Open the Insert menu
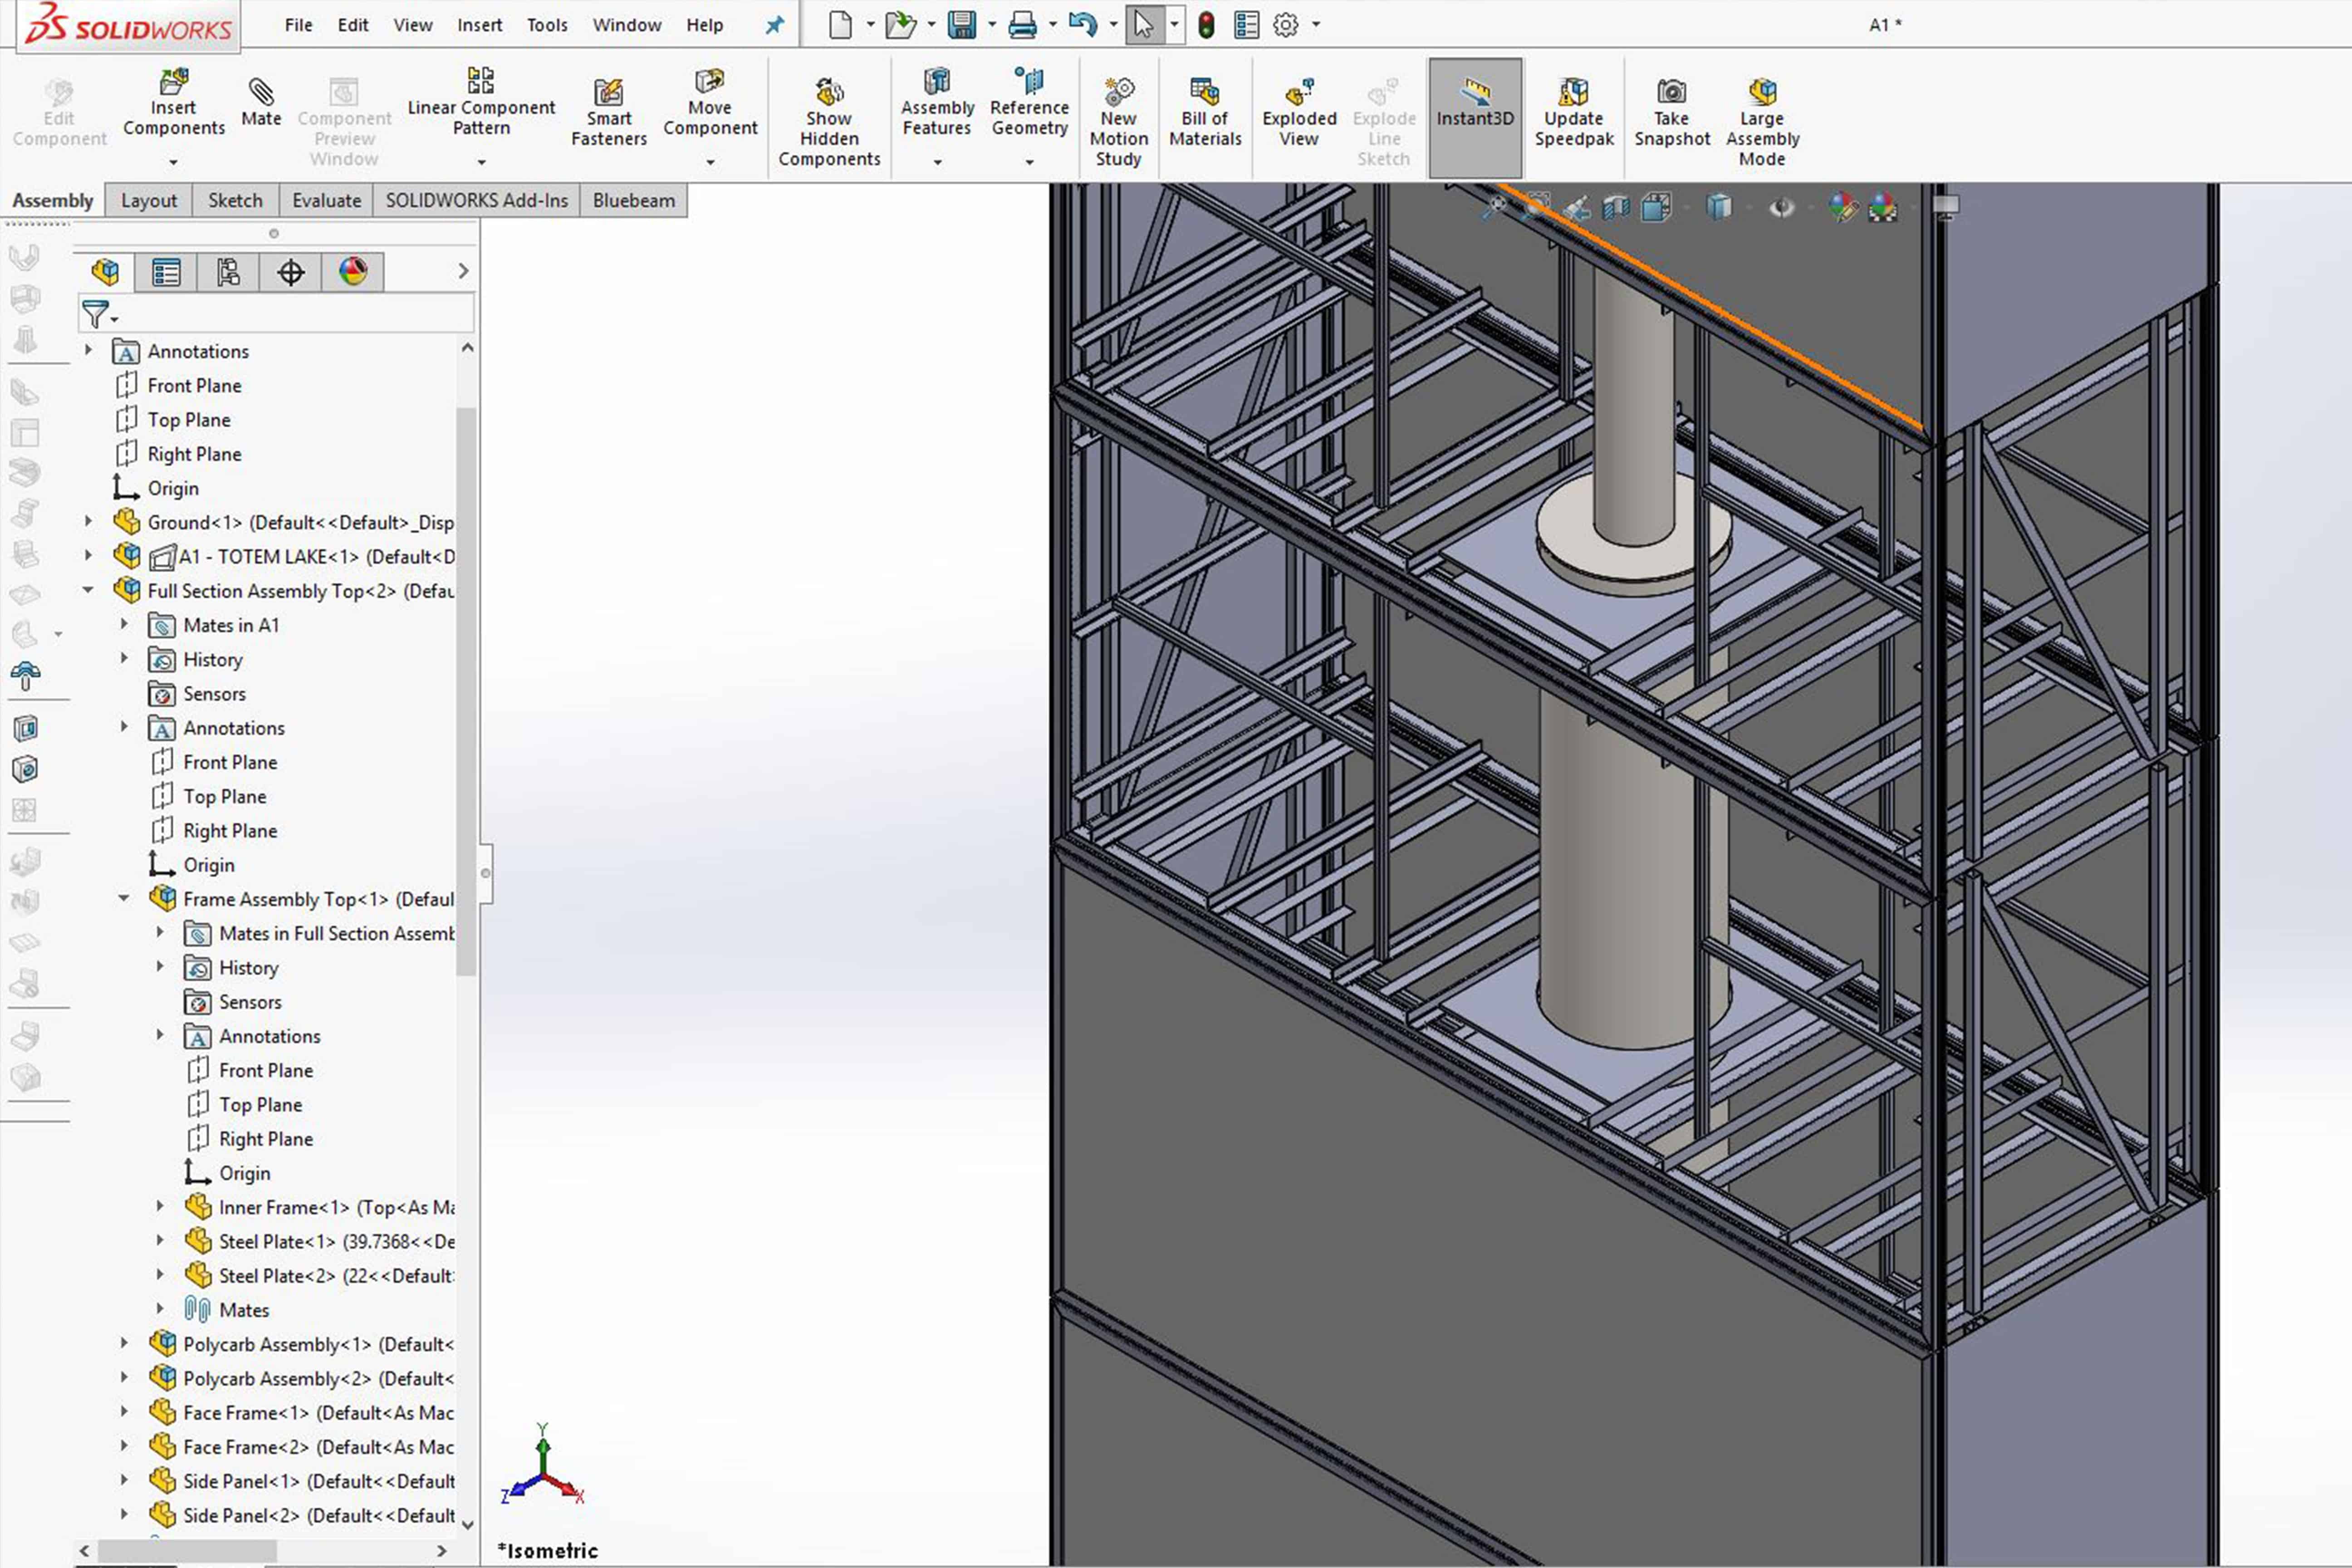This screenshot has height=1568, width=2352. [480, 25]
